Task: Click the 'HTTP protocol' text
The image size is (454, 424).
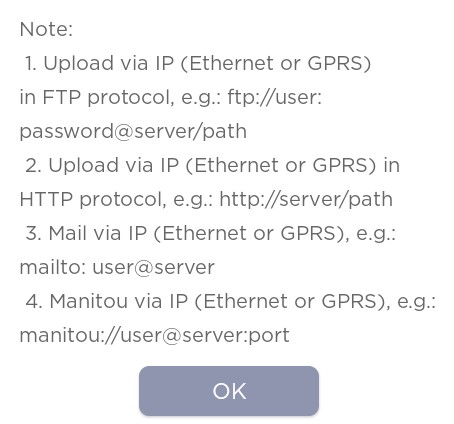Action: [x=93, y=200]
